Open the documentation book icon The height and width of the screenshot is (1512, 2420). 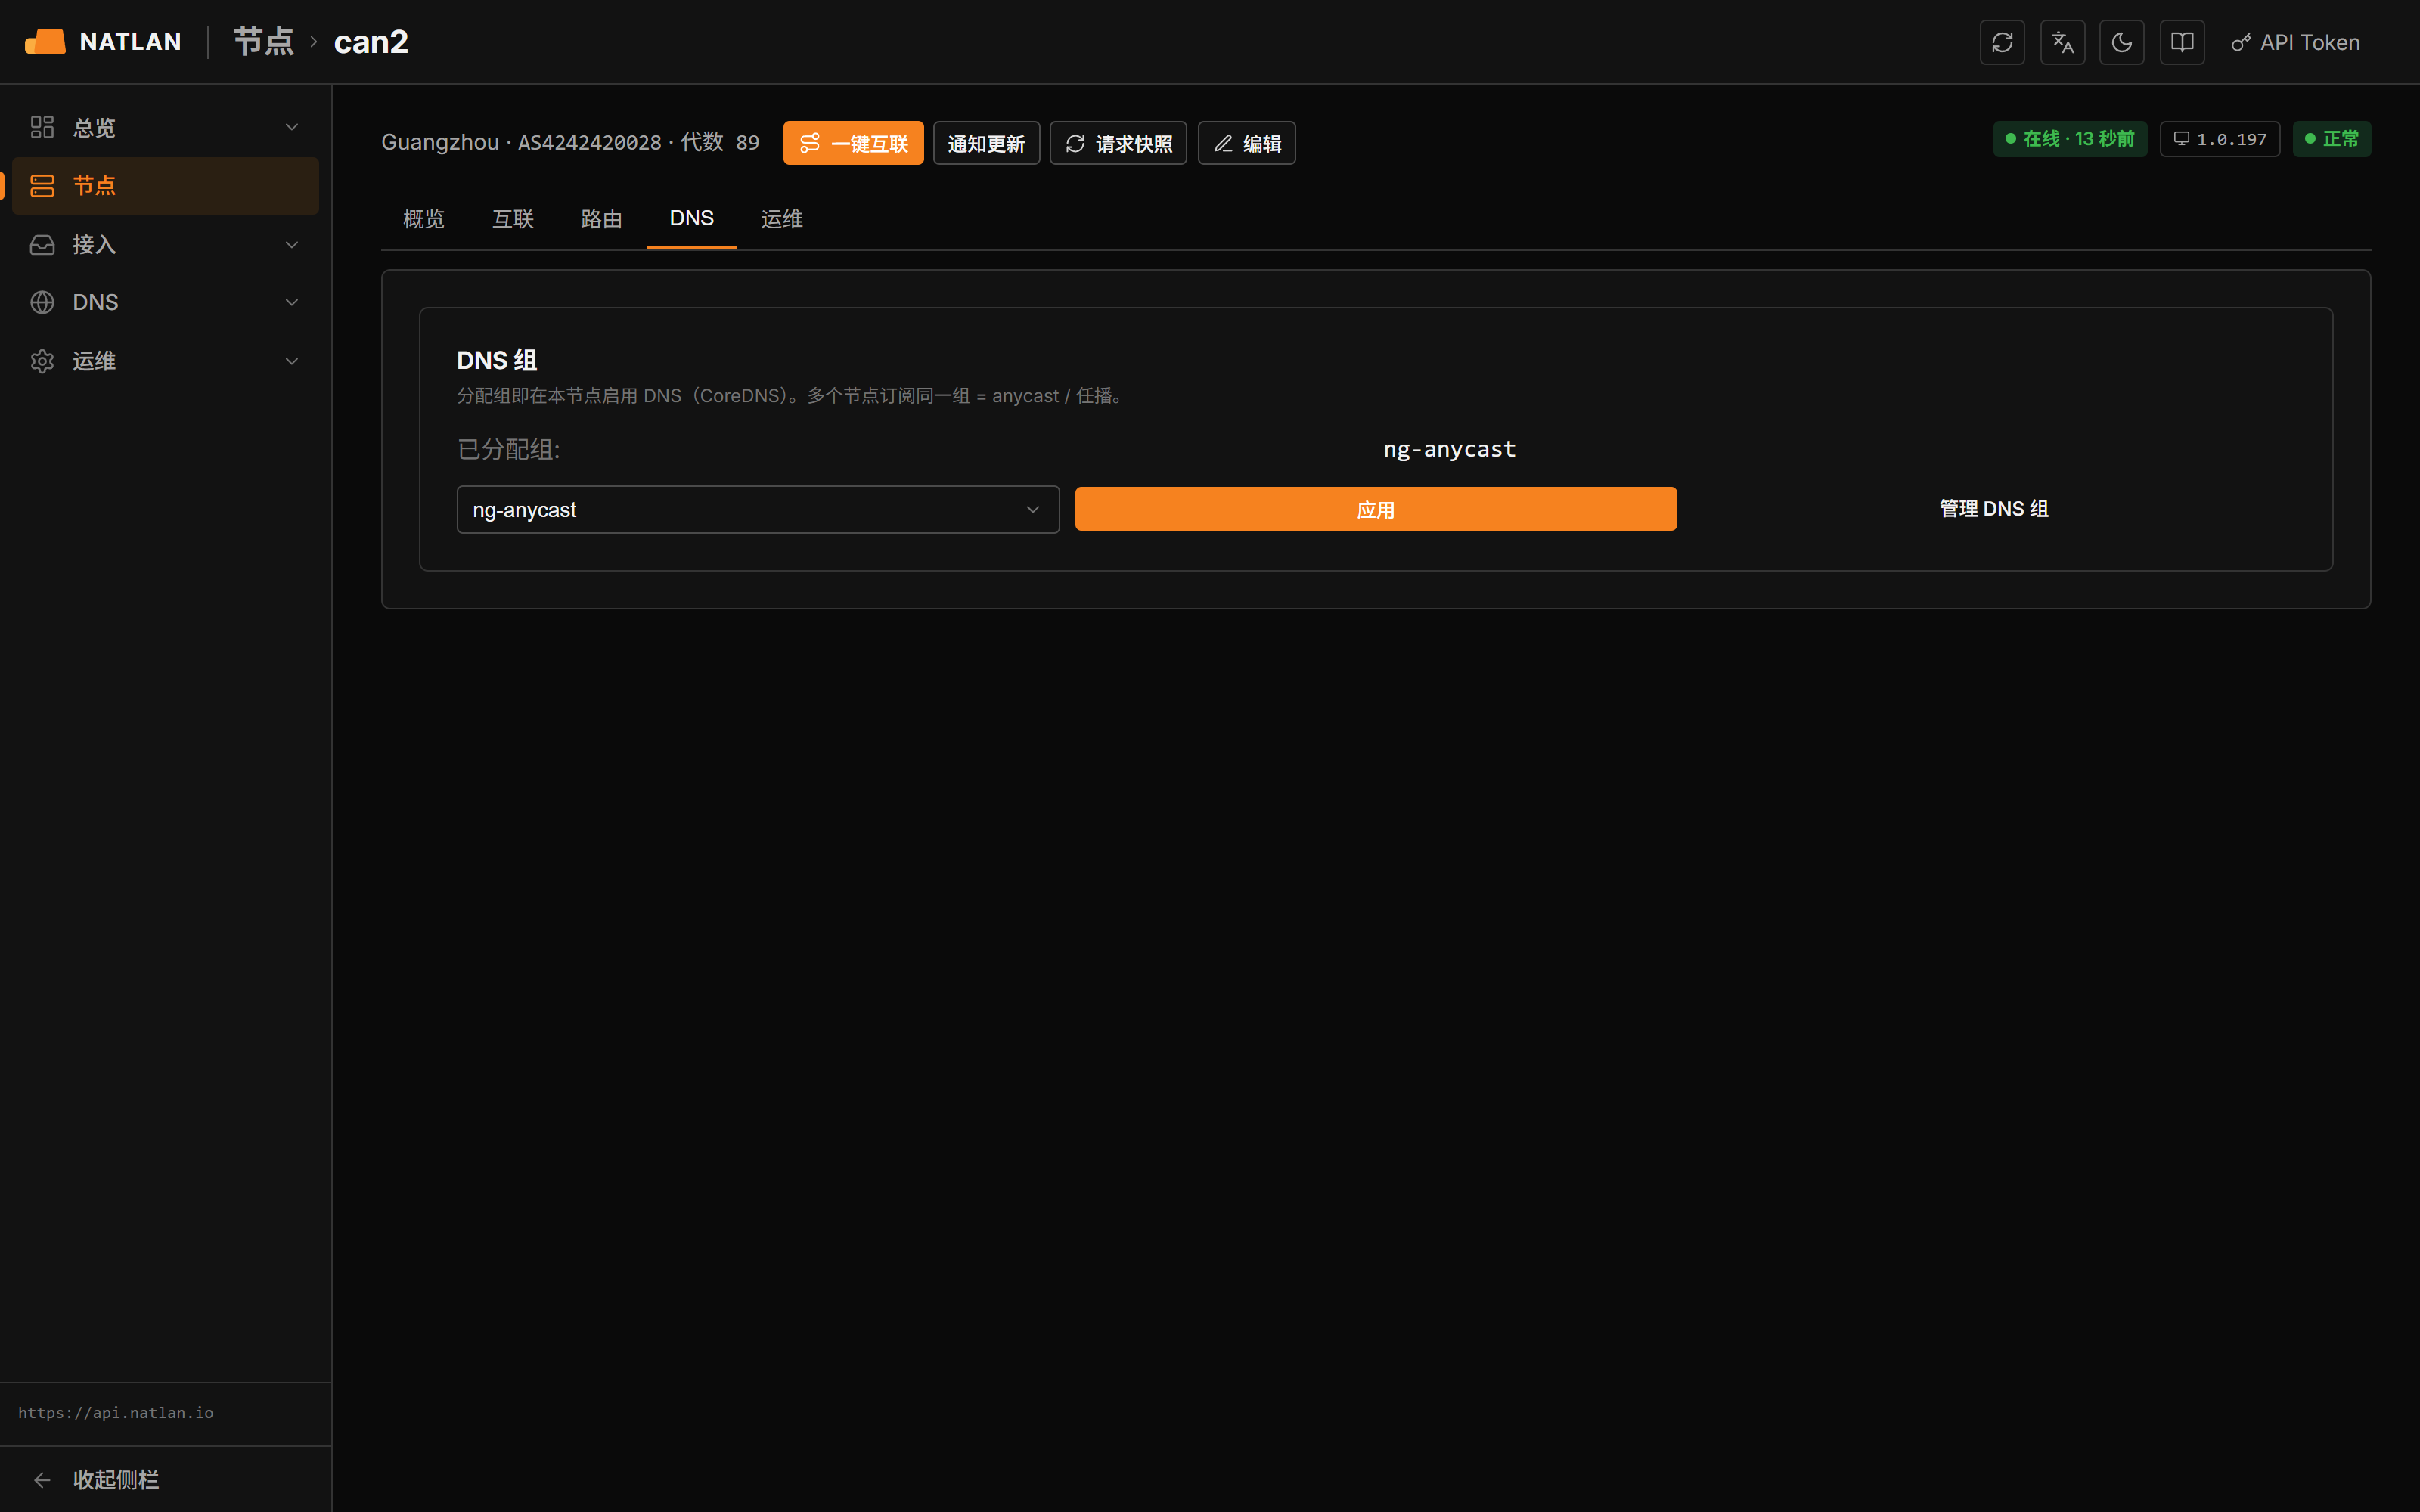click(x=2182, y=42)
